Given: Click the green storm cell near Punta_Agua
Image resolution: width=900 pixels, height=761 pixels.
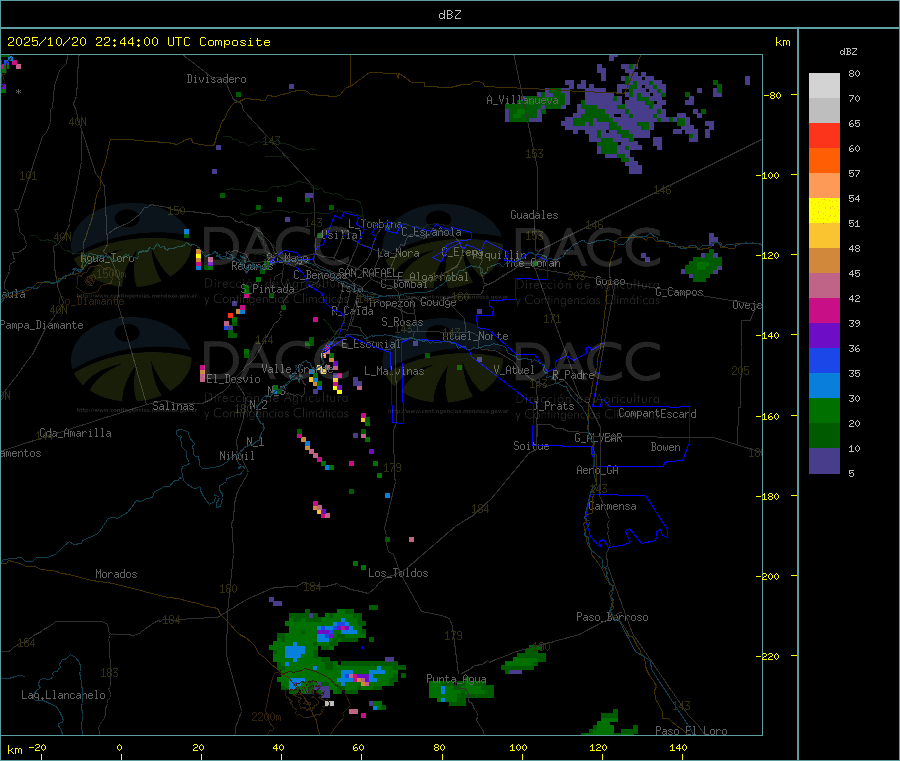Looking at the screenshot, I should click(459, 692).
